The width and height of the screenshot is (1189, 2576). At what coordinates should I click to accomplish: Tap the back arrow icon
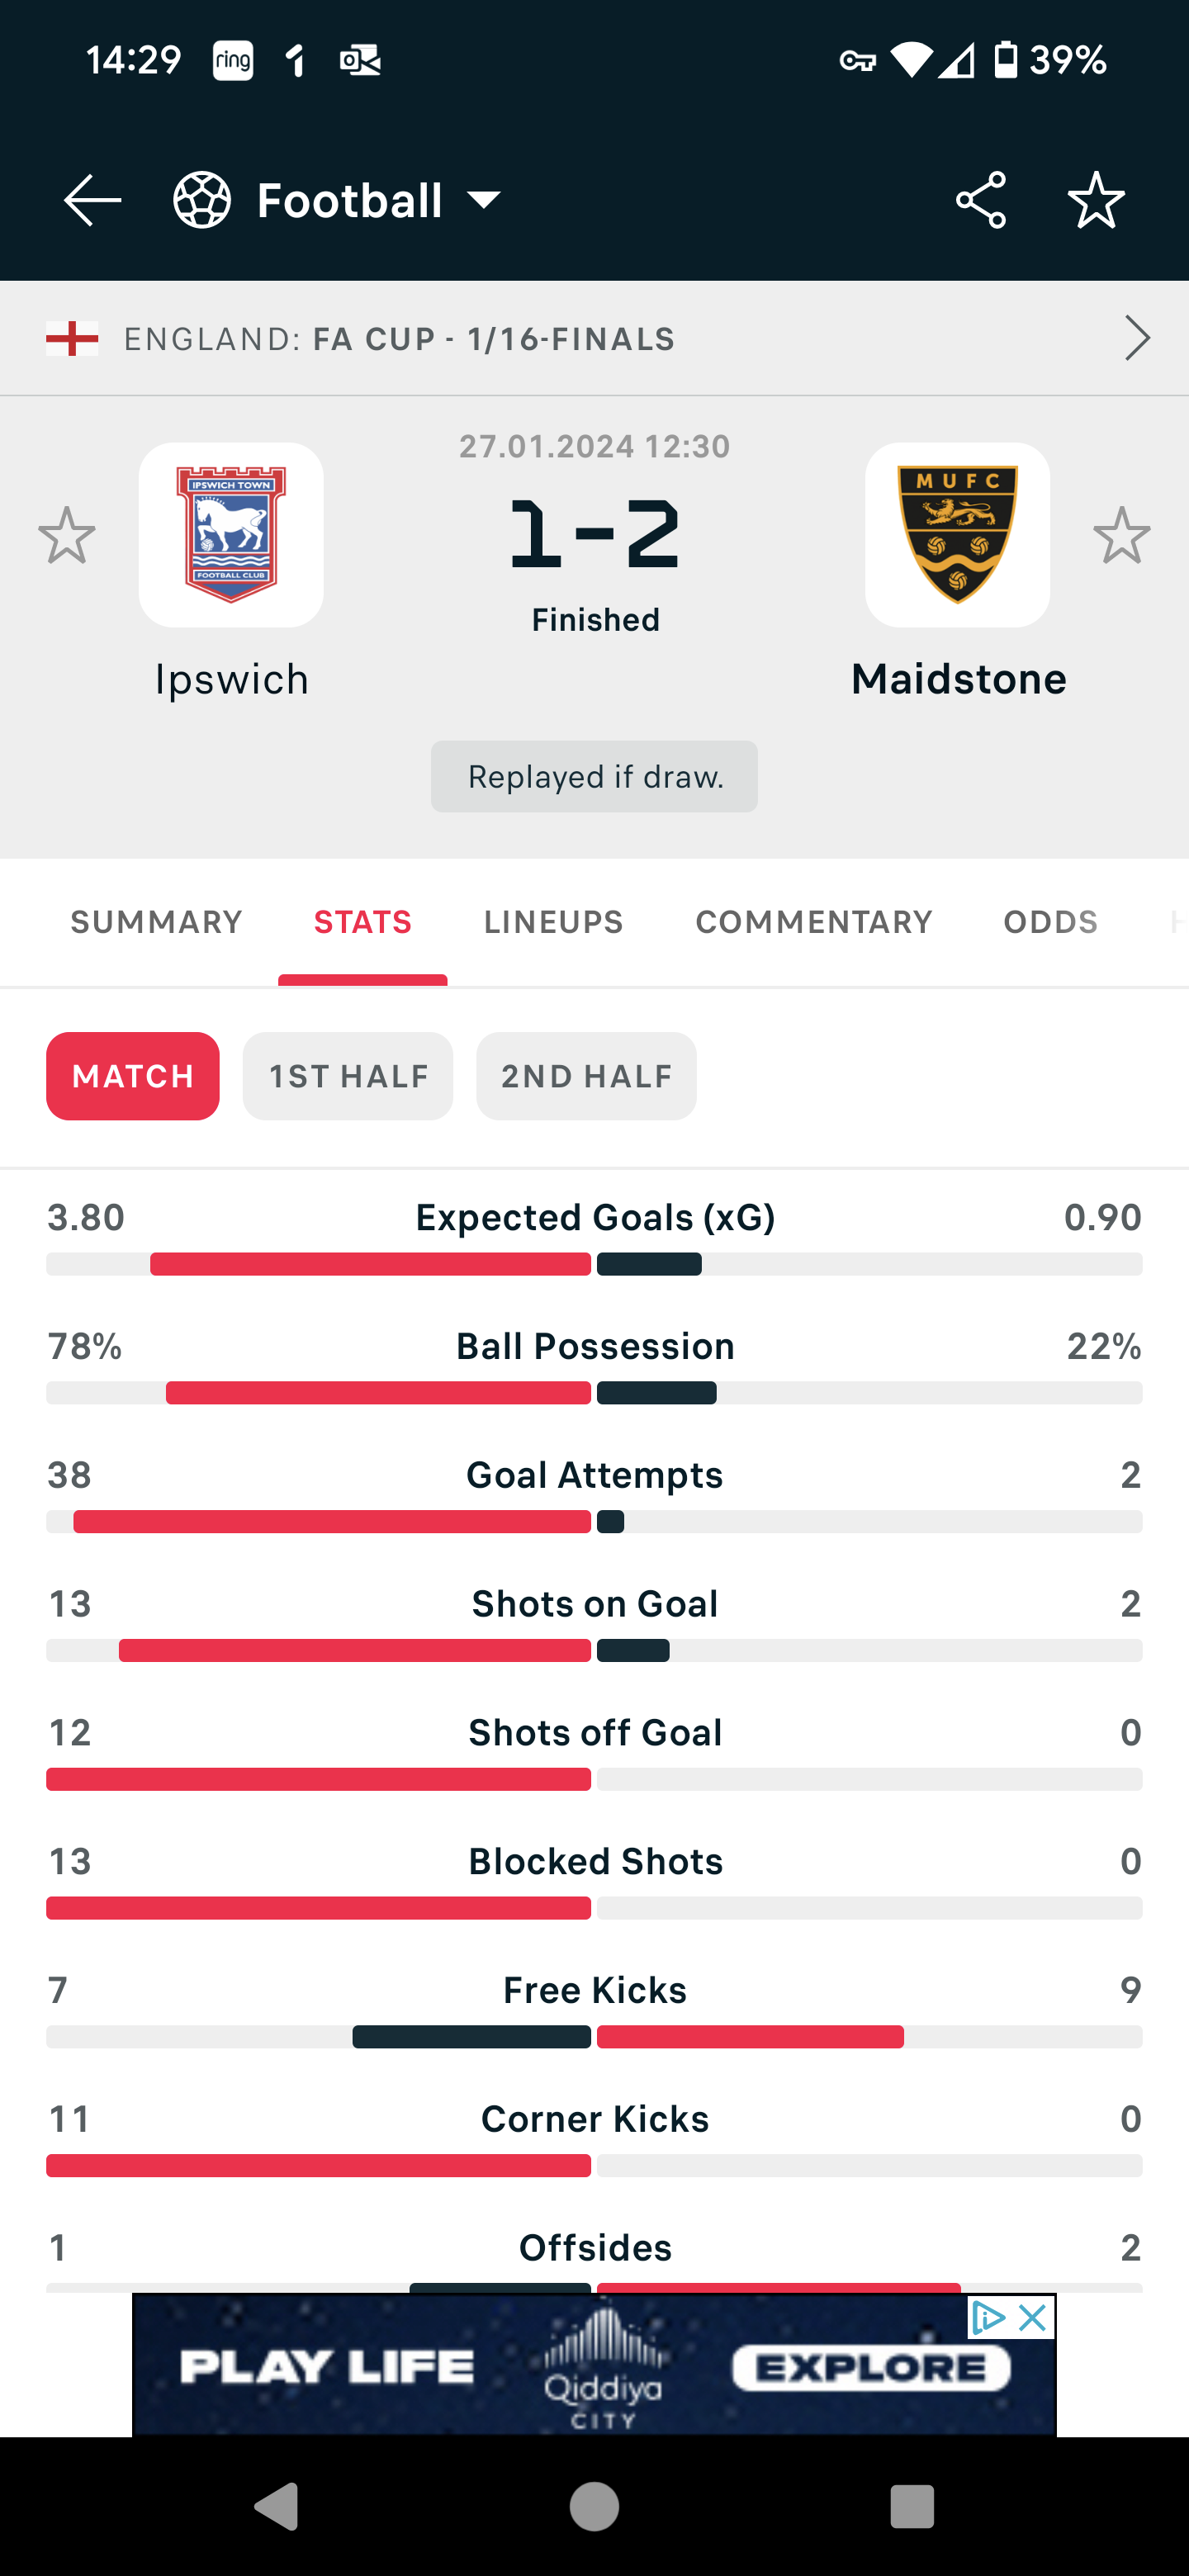click(92, 200)
